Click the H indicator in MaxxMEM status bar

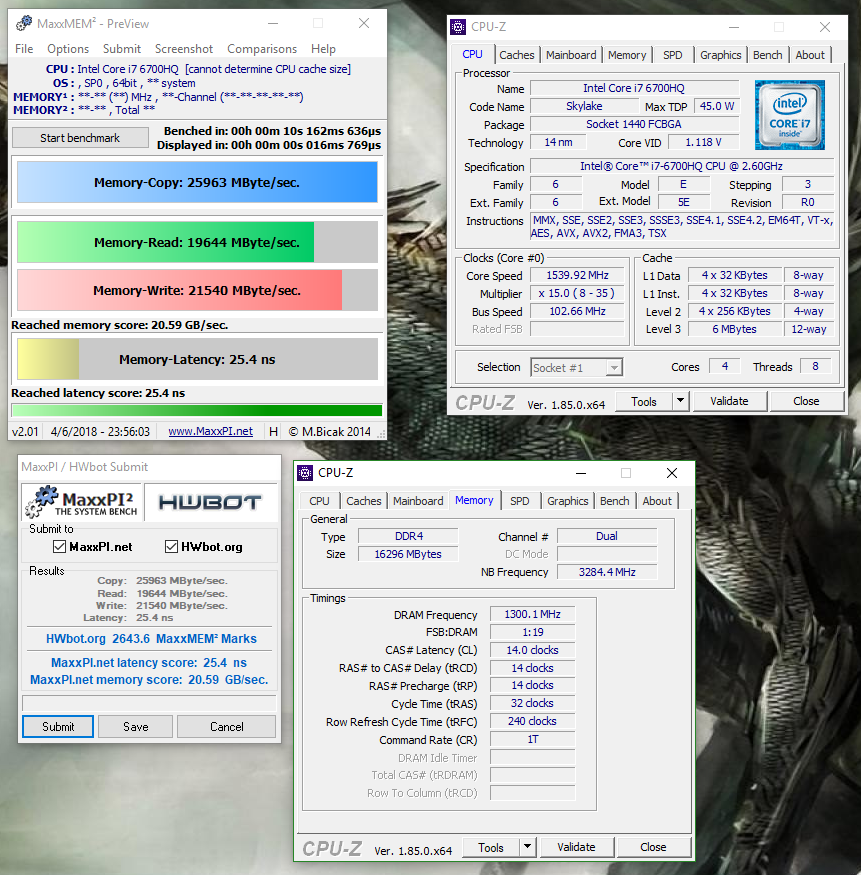point(273,431)
